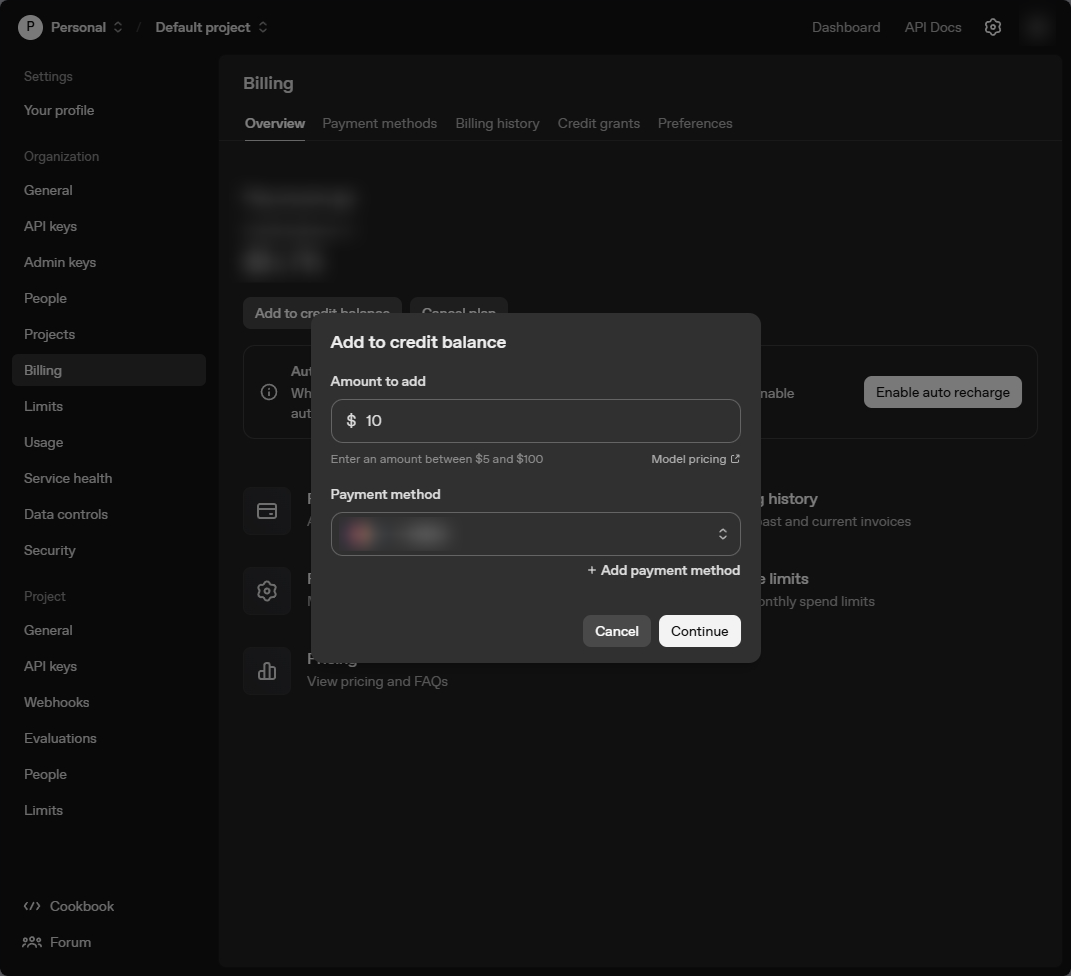Open the Model pricing link

(x=695, y=459)
